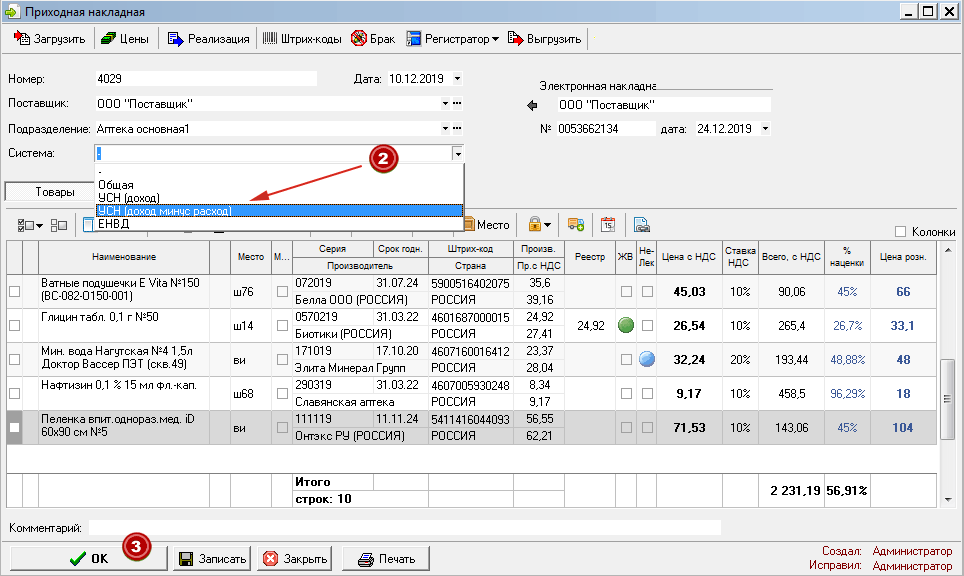
Task: Click the Реализация toolbar icon
Action: [x=175, y=39]
